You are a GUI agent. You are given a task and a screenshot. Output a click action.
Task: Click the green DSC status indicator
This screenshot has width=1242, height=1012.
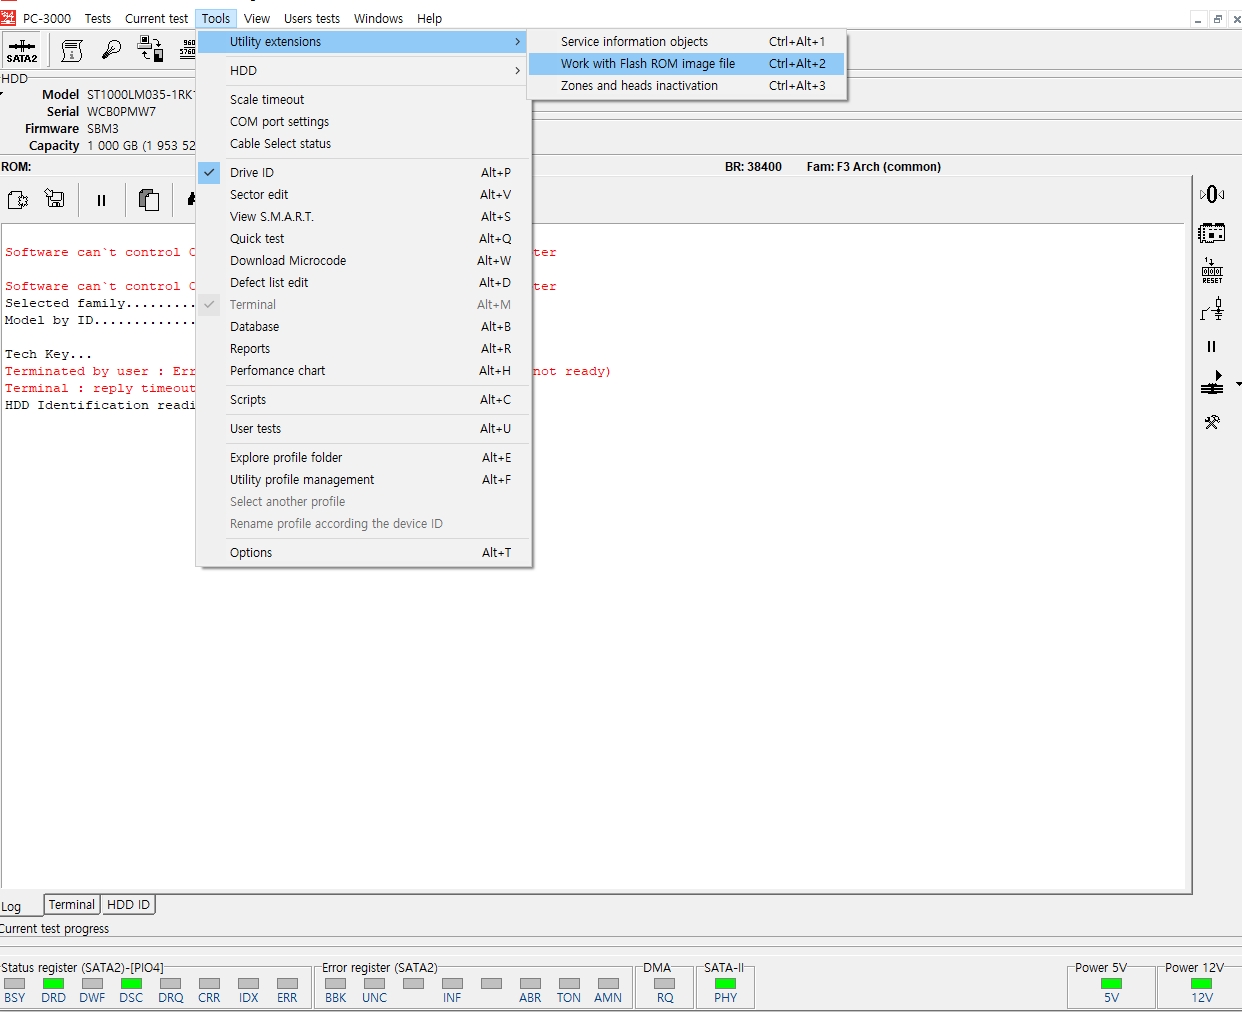click(132, 984)
